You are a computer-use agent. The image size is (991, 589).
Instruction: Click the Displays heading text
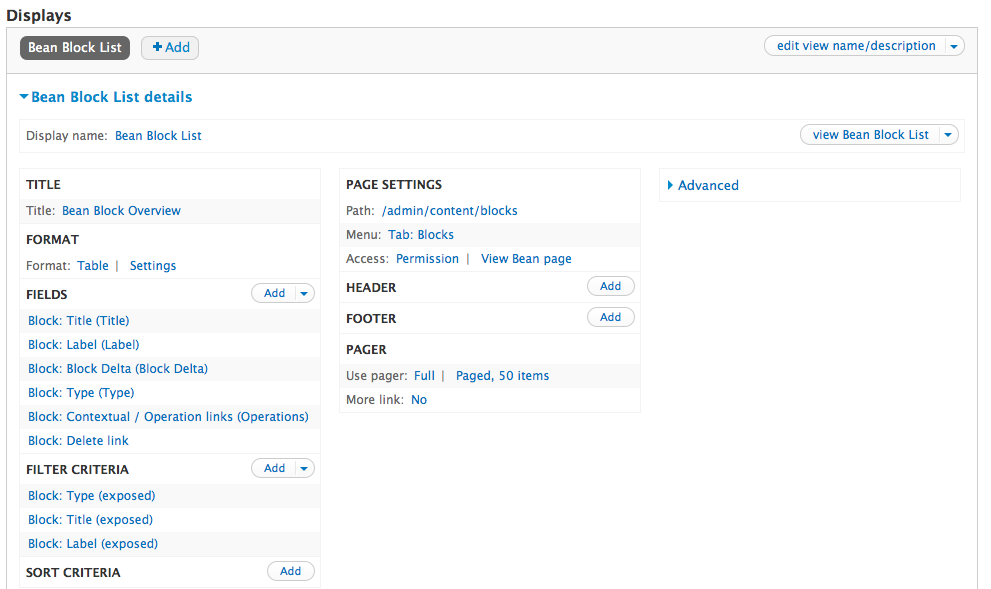point(39,16)
